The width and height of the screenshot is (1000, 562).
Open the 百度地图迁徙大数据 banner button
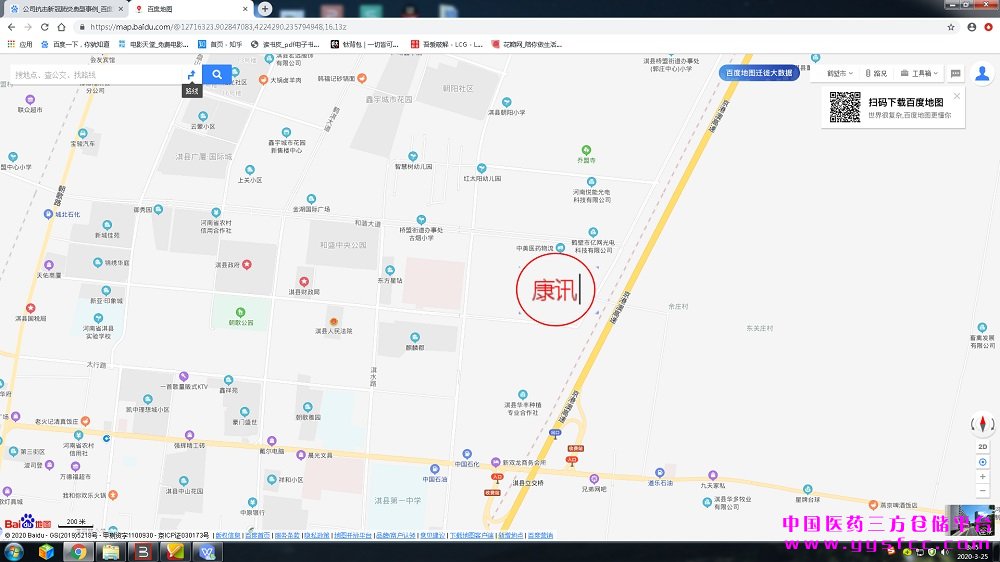(759, 73)
